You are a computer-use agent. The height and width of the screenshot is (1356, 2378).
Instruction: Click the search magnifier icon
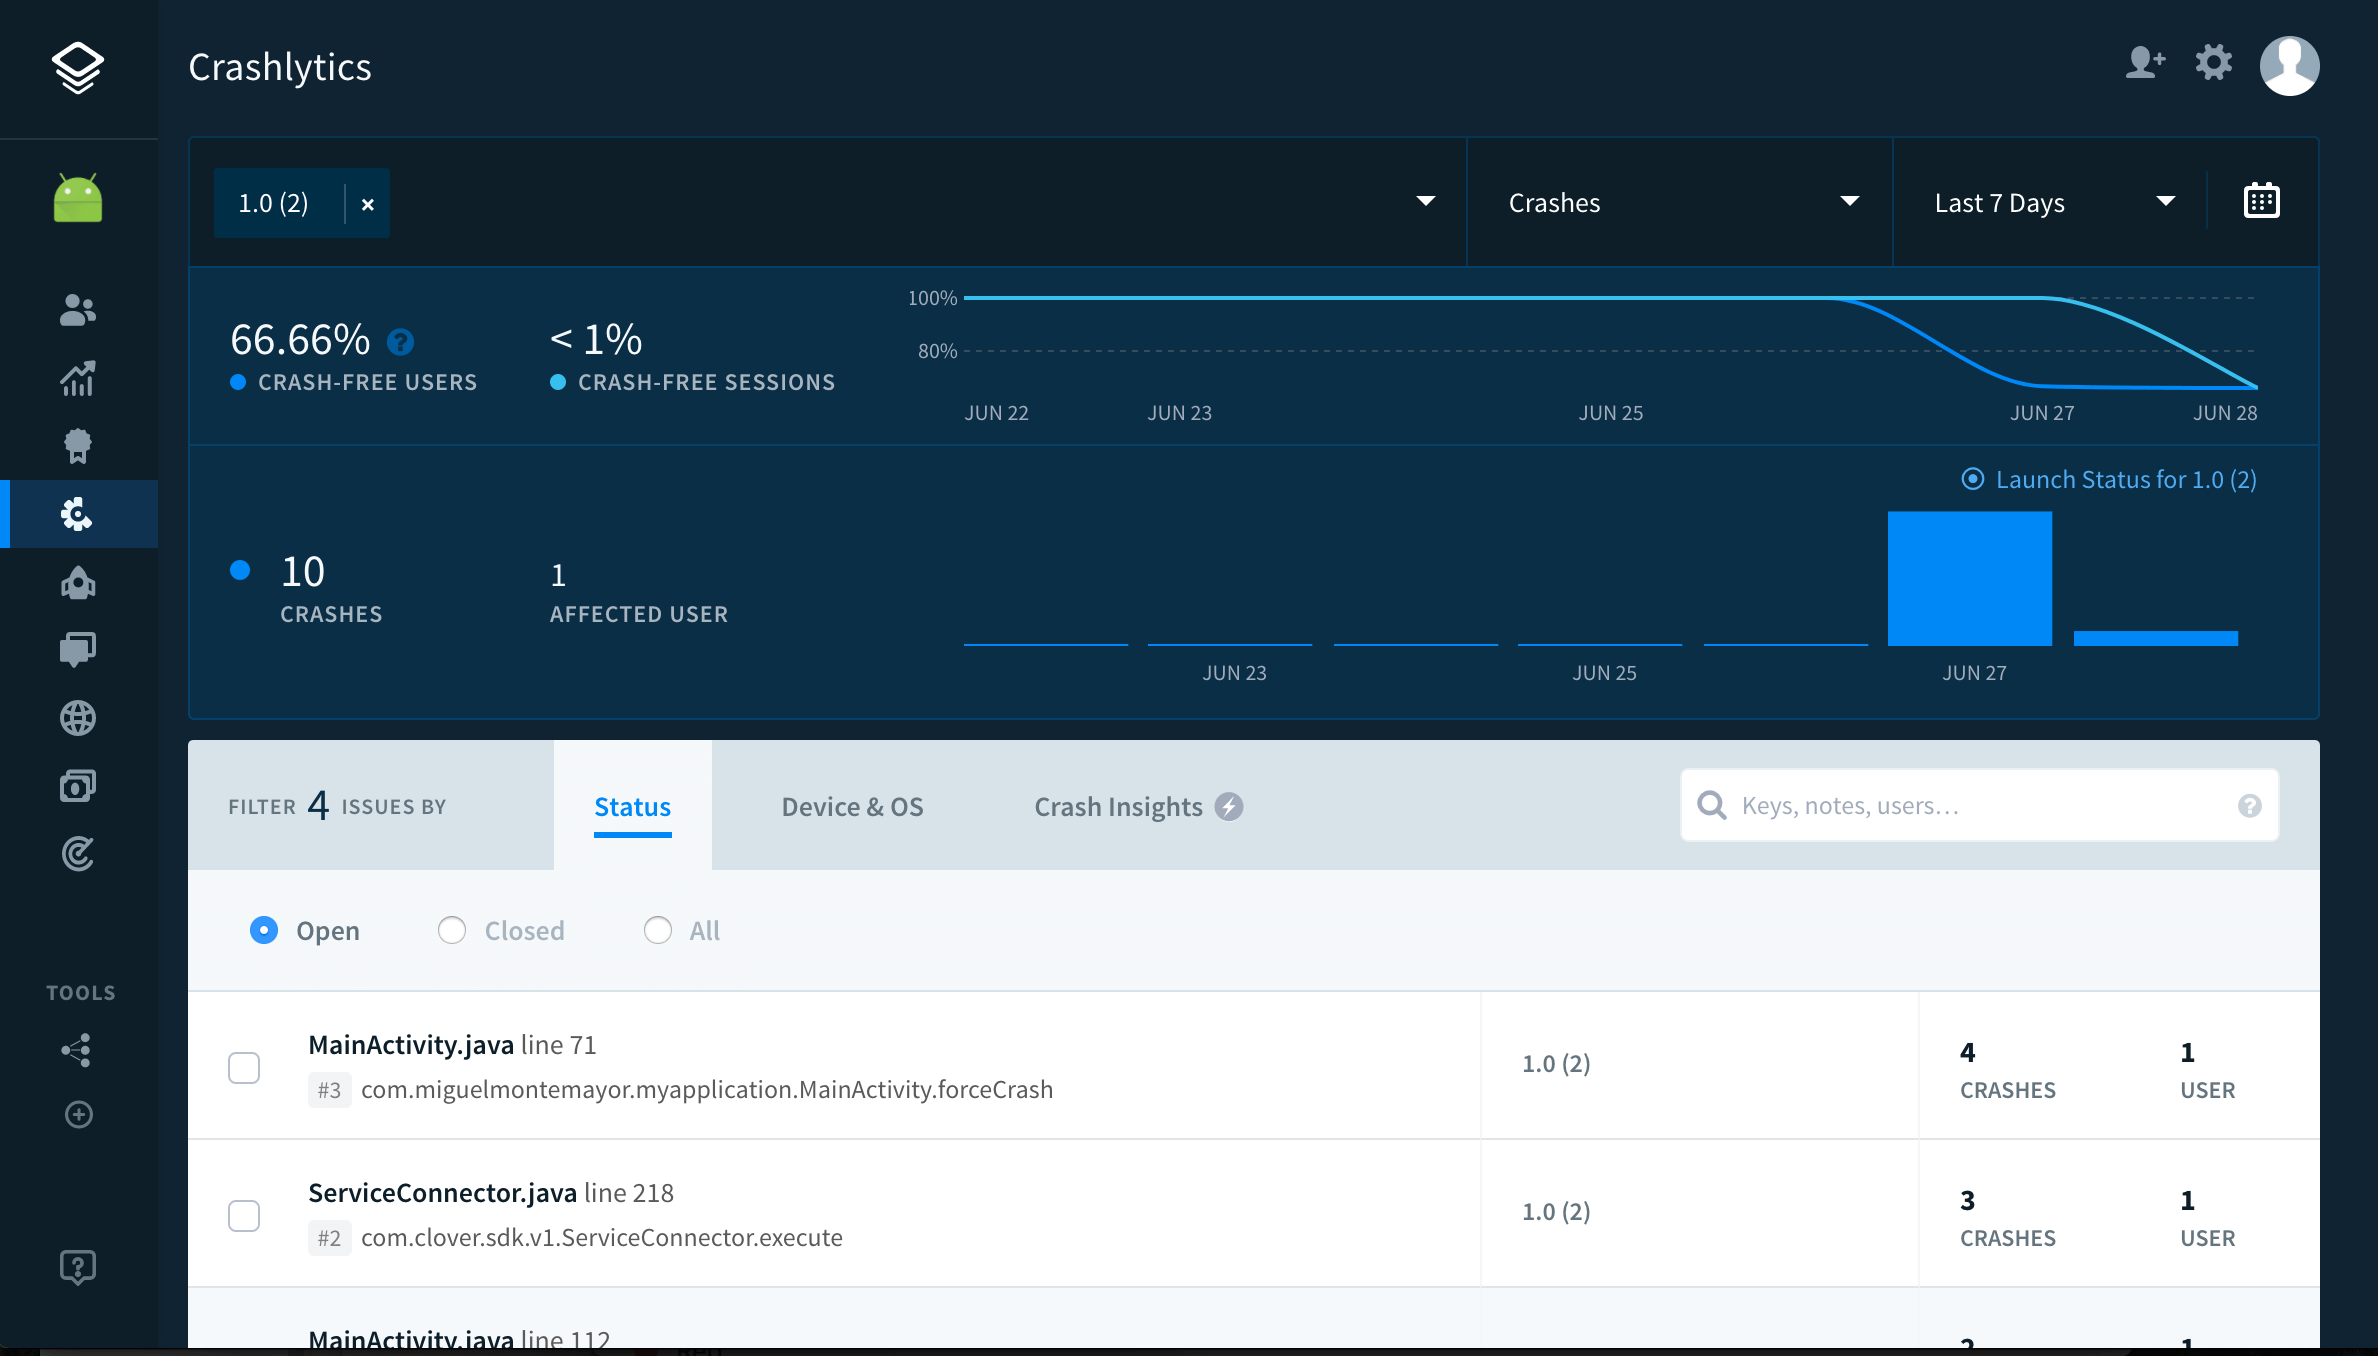point(1712,806)
